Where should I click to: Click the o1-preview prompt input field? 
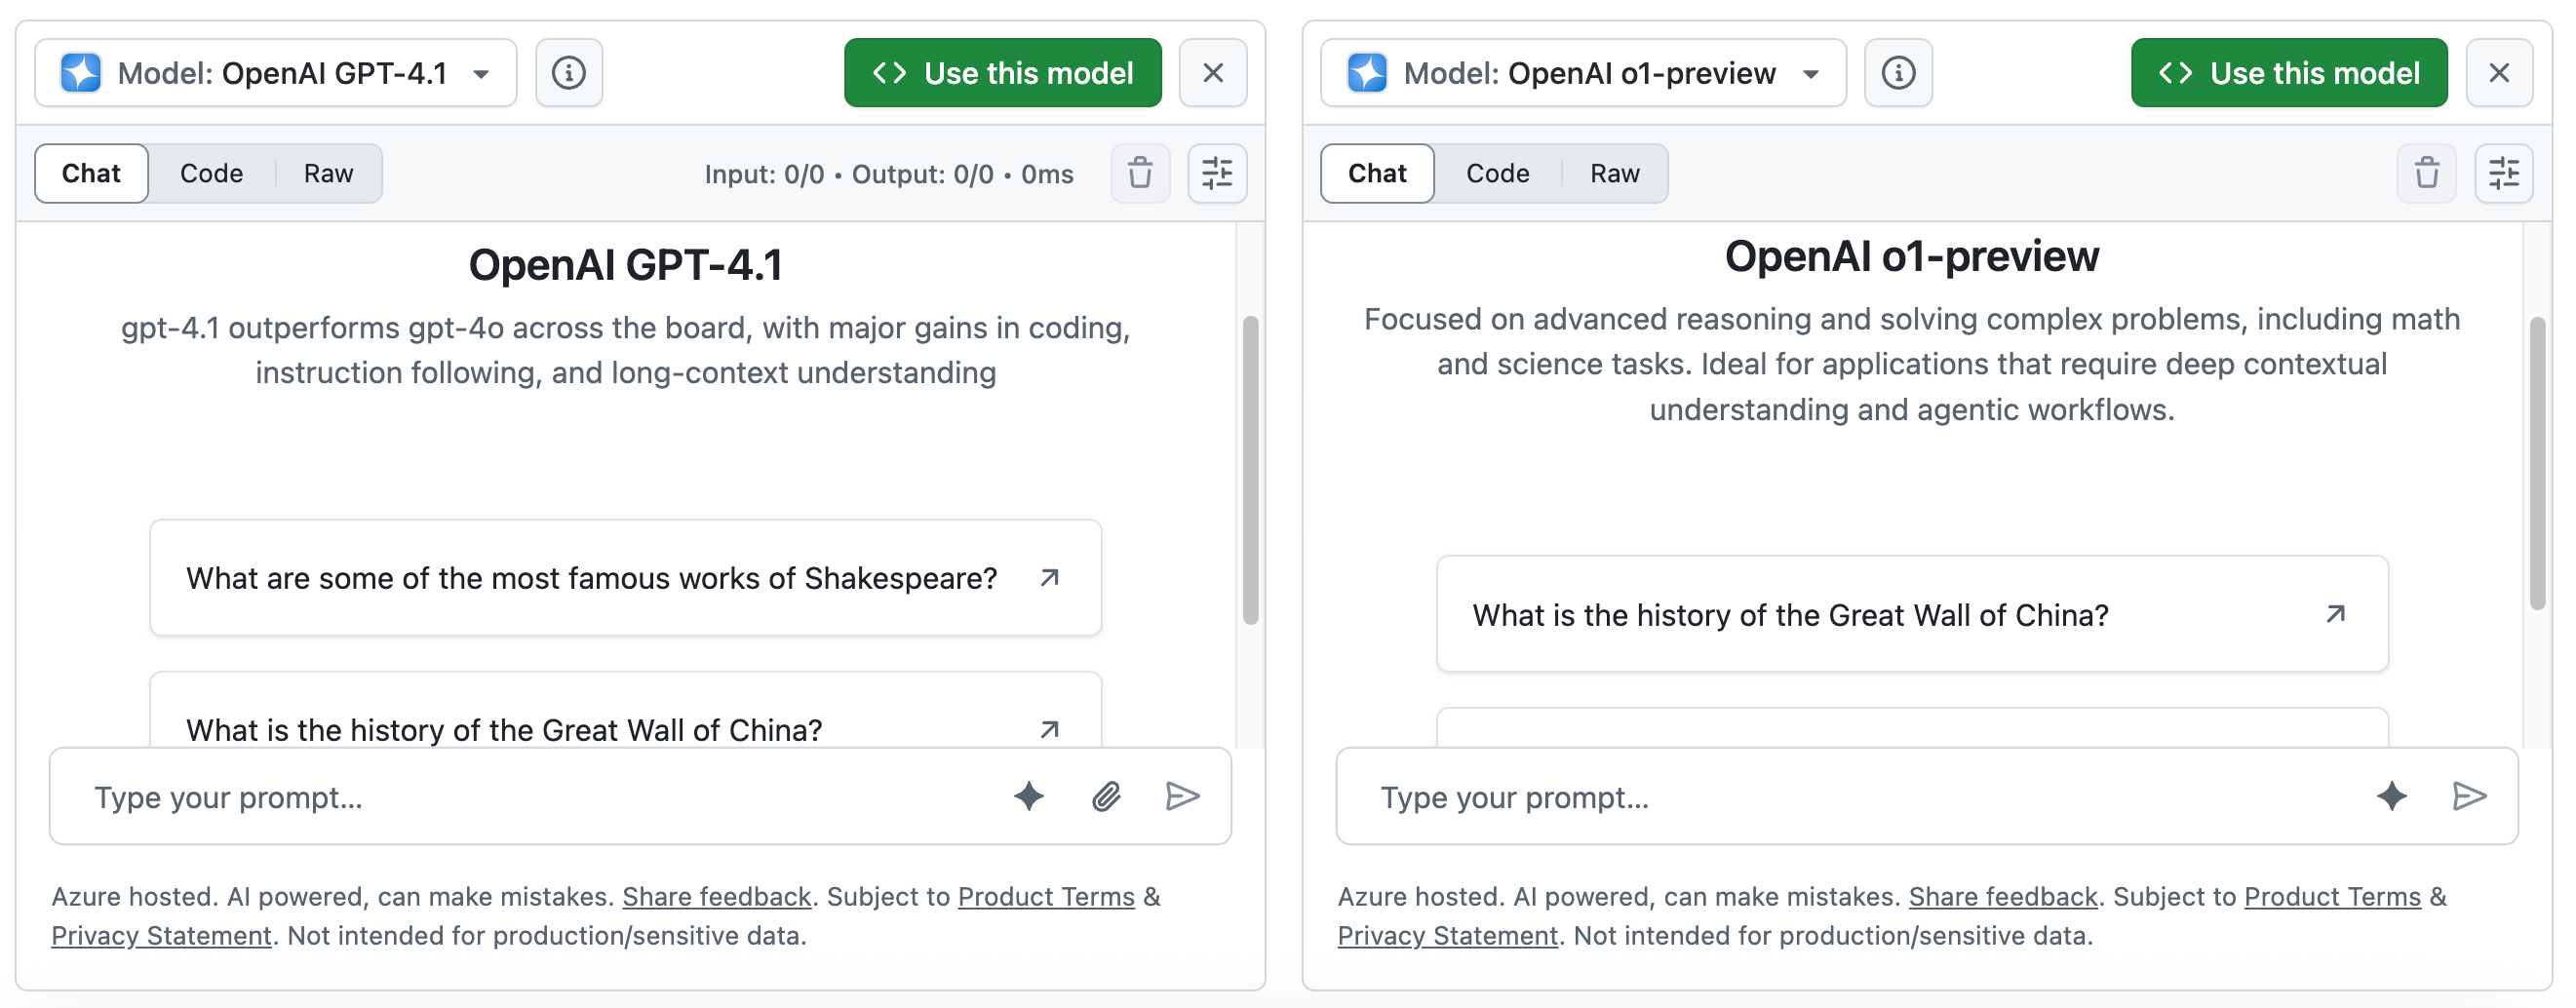pos(1800,796)
